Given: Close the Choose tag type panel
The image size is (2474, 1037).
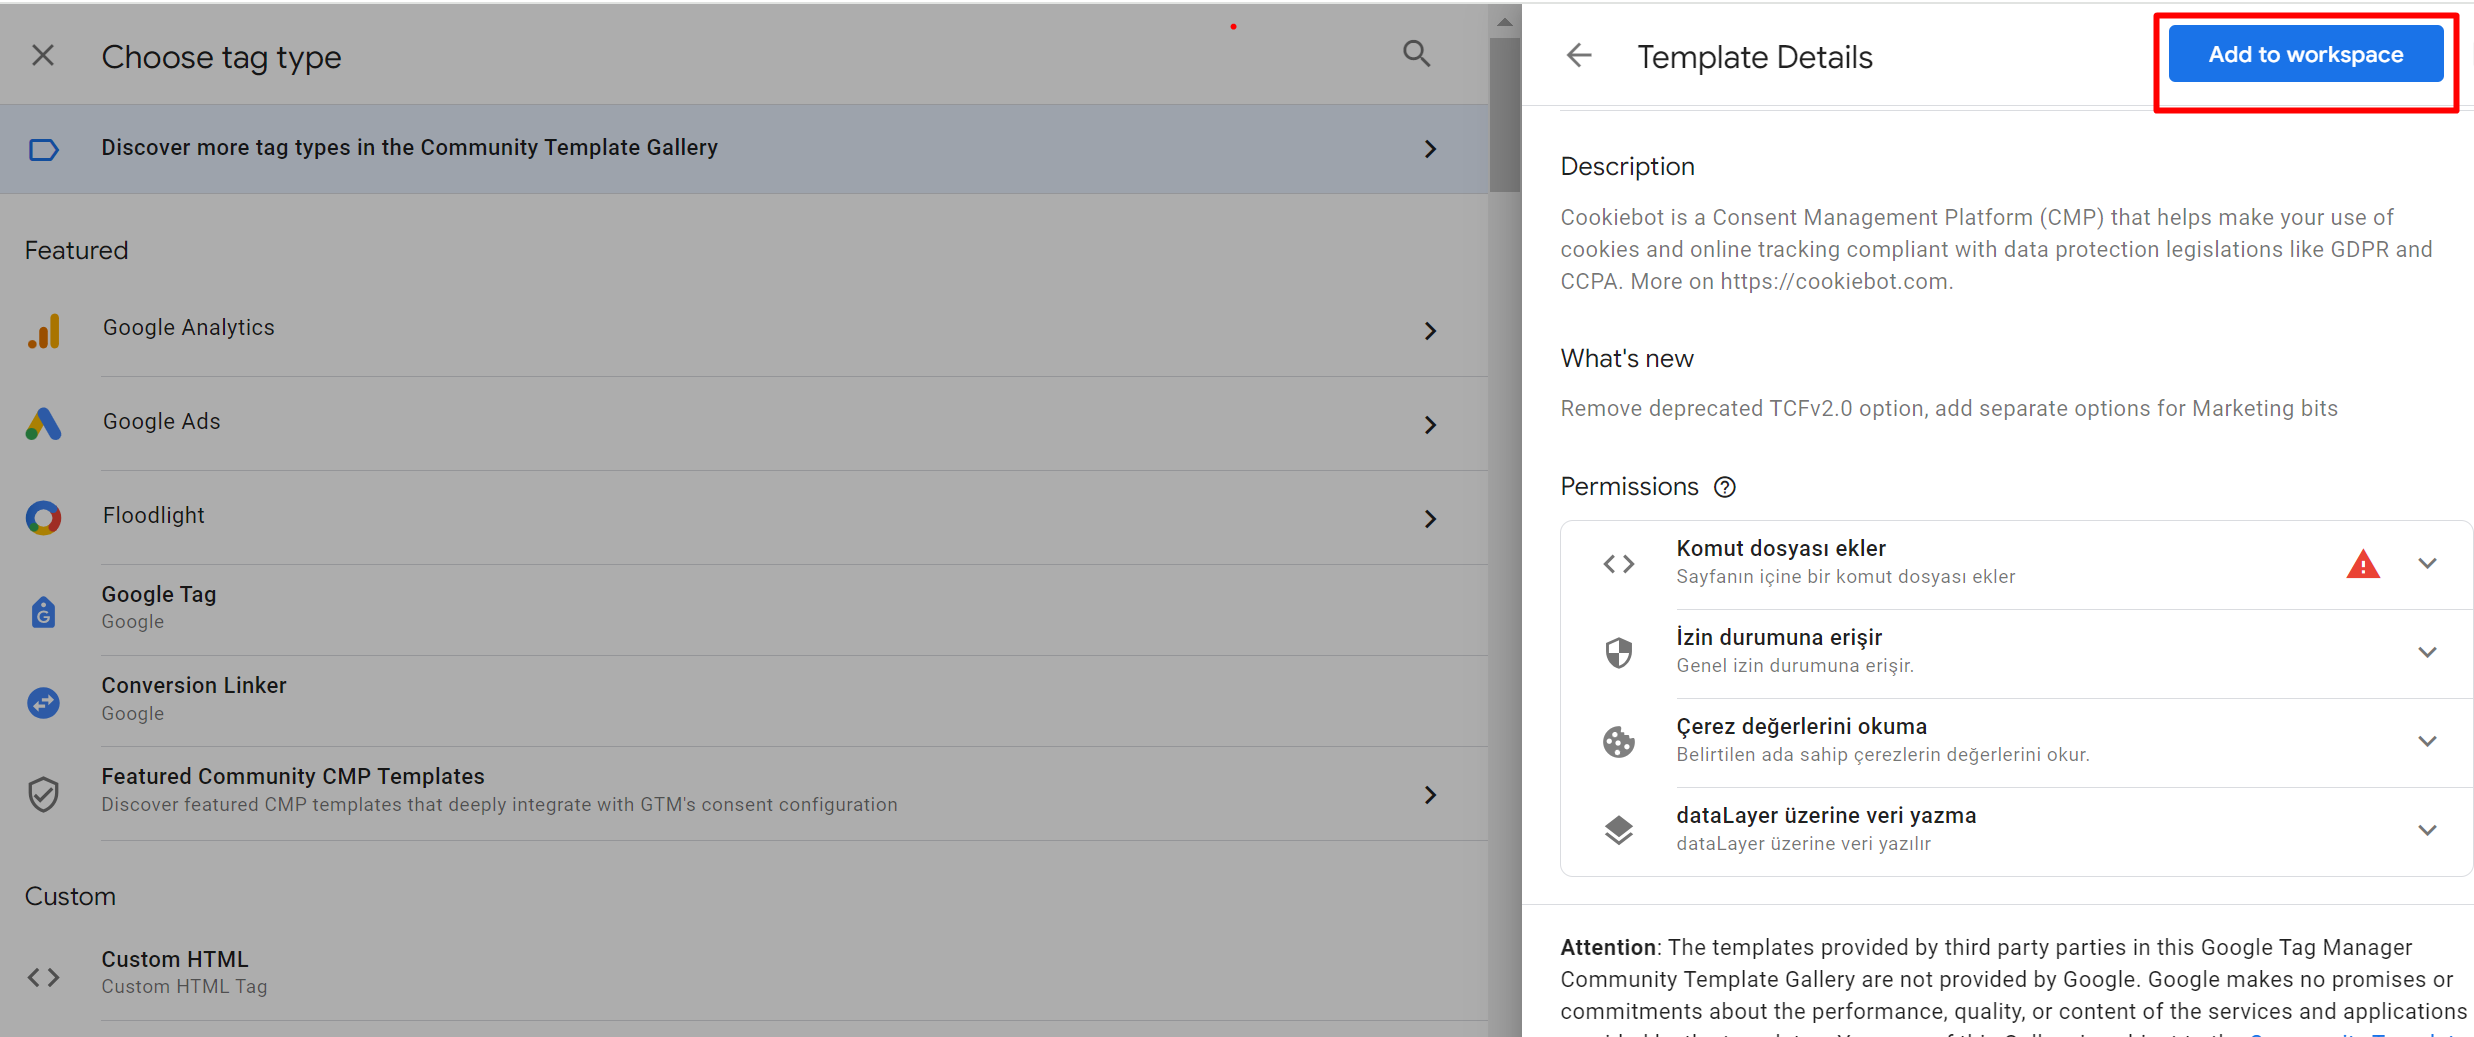Looking at the screenshot, I should (43, 56).
